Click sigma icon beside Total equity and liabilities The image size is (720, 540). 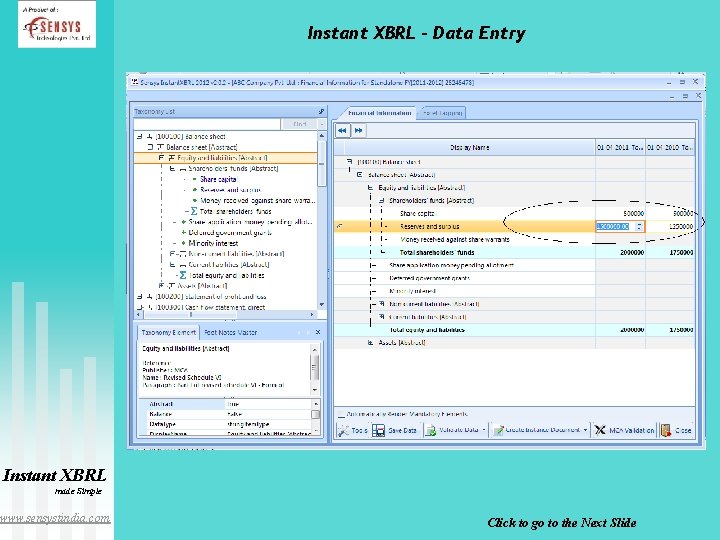(x=183, y=275)
